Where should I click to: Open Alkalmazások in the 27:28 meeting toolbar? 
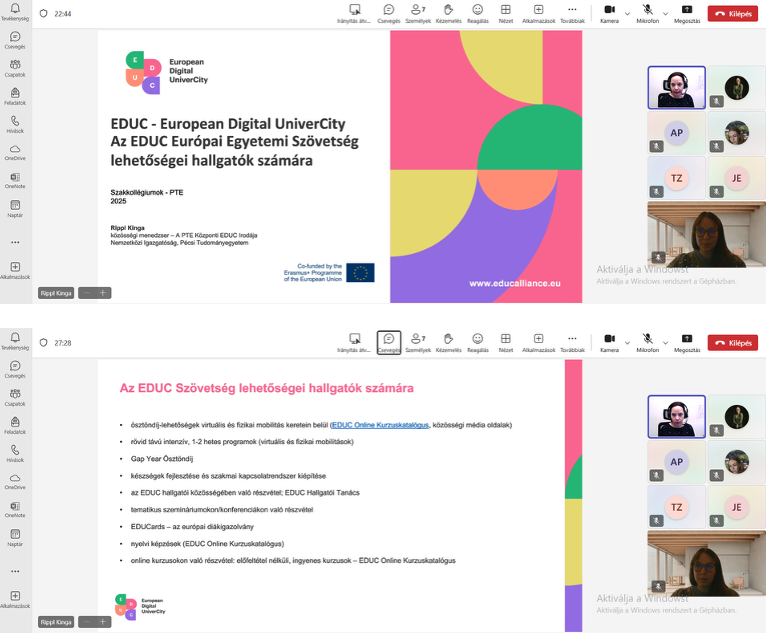[538, 343]
